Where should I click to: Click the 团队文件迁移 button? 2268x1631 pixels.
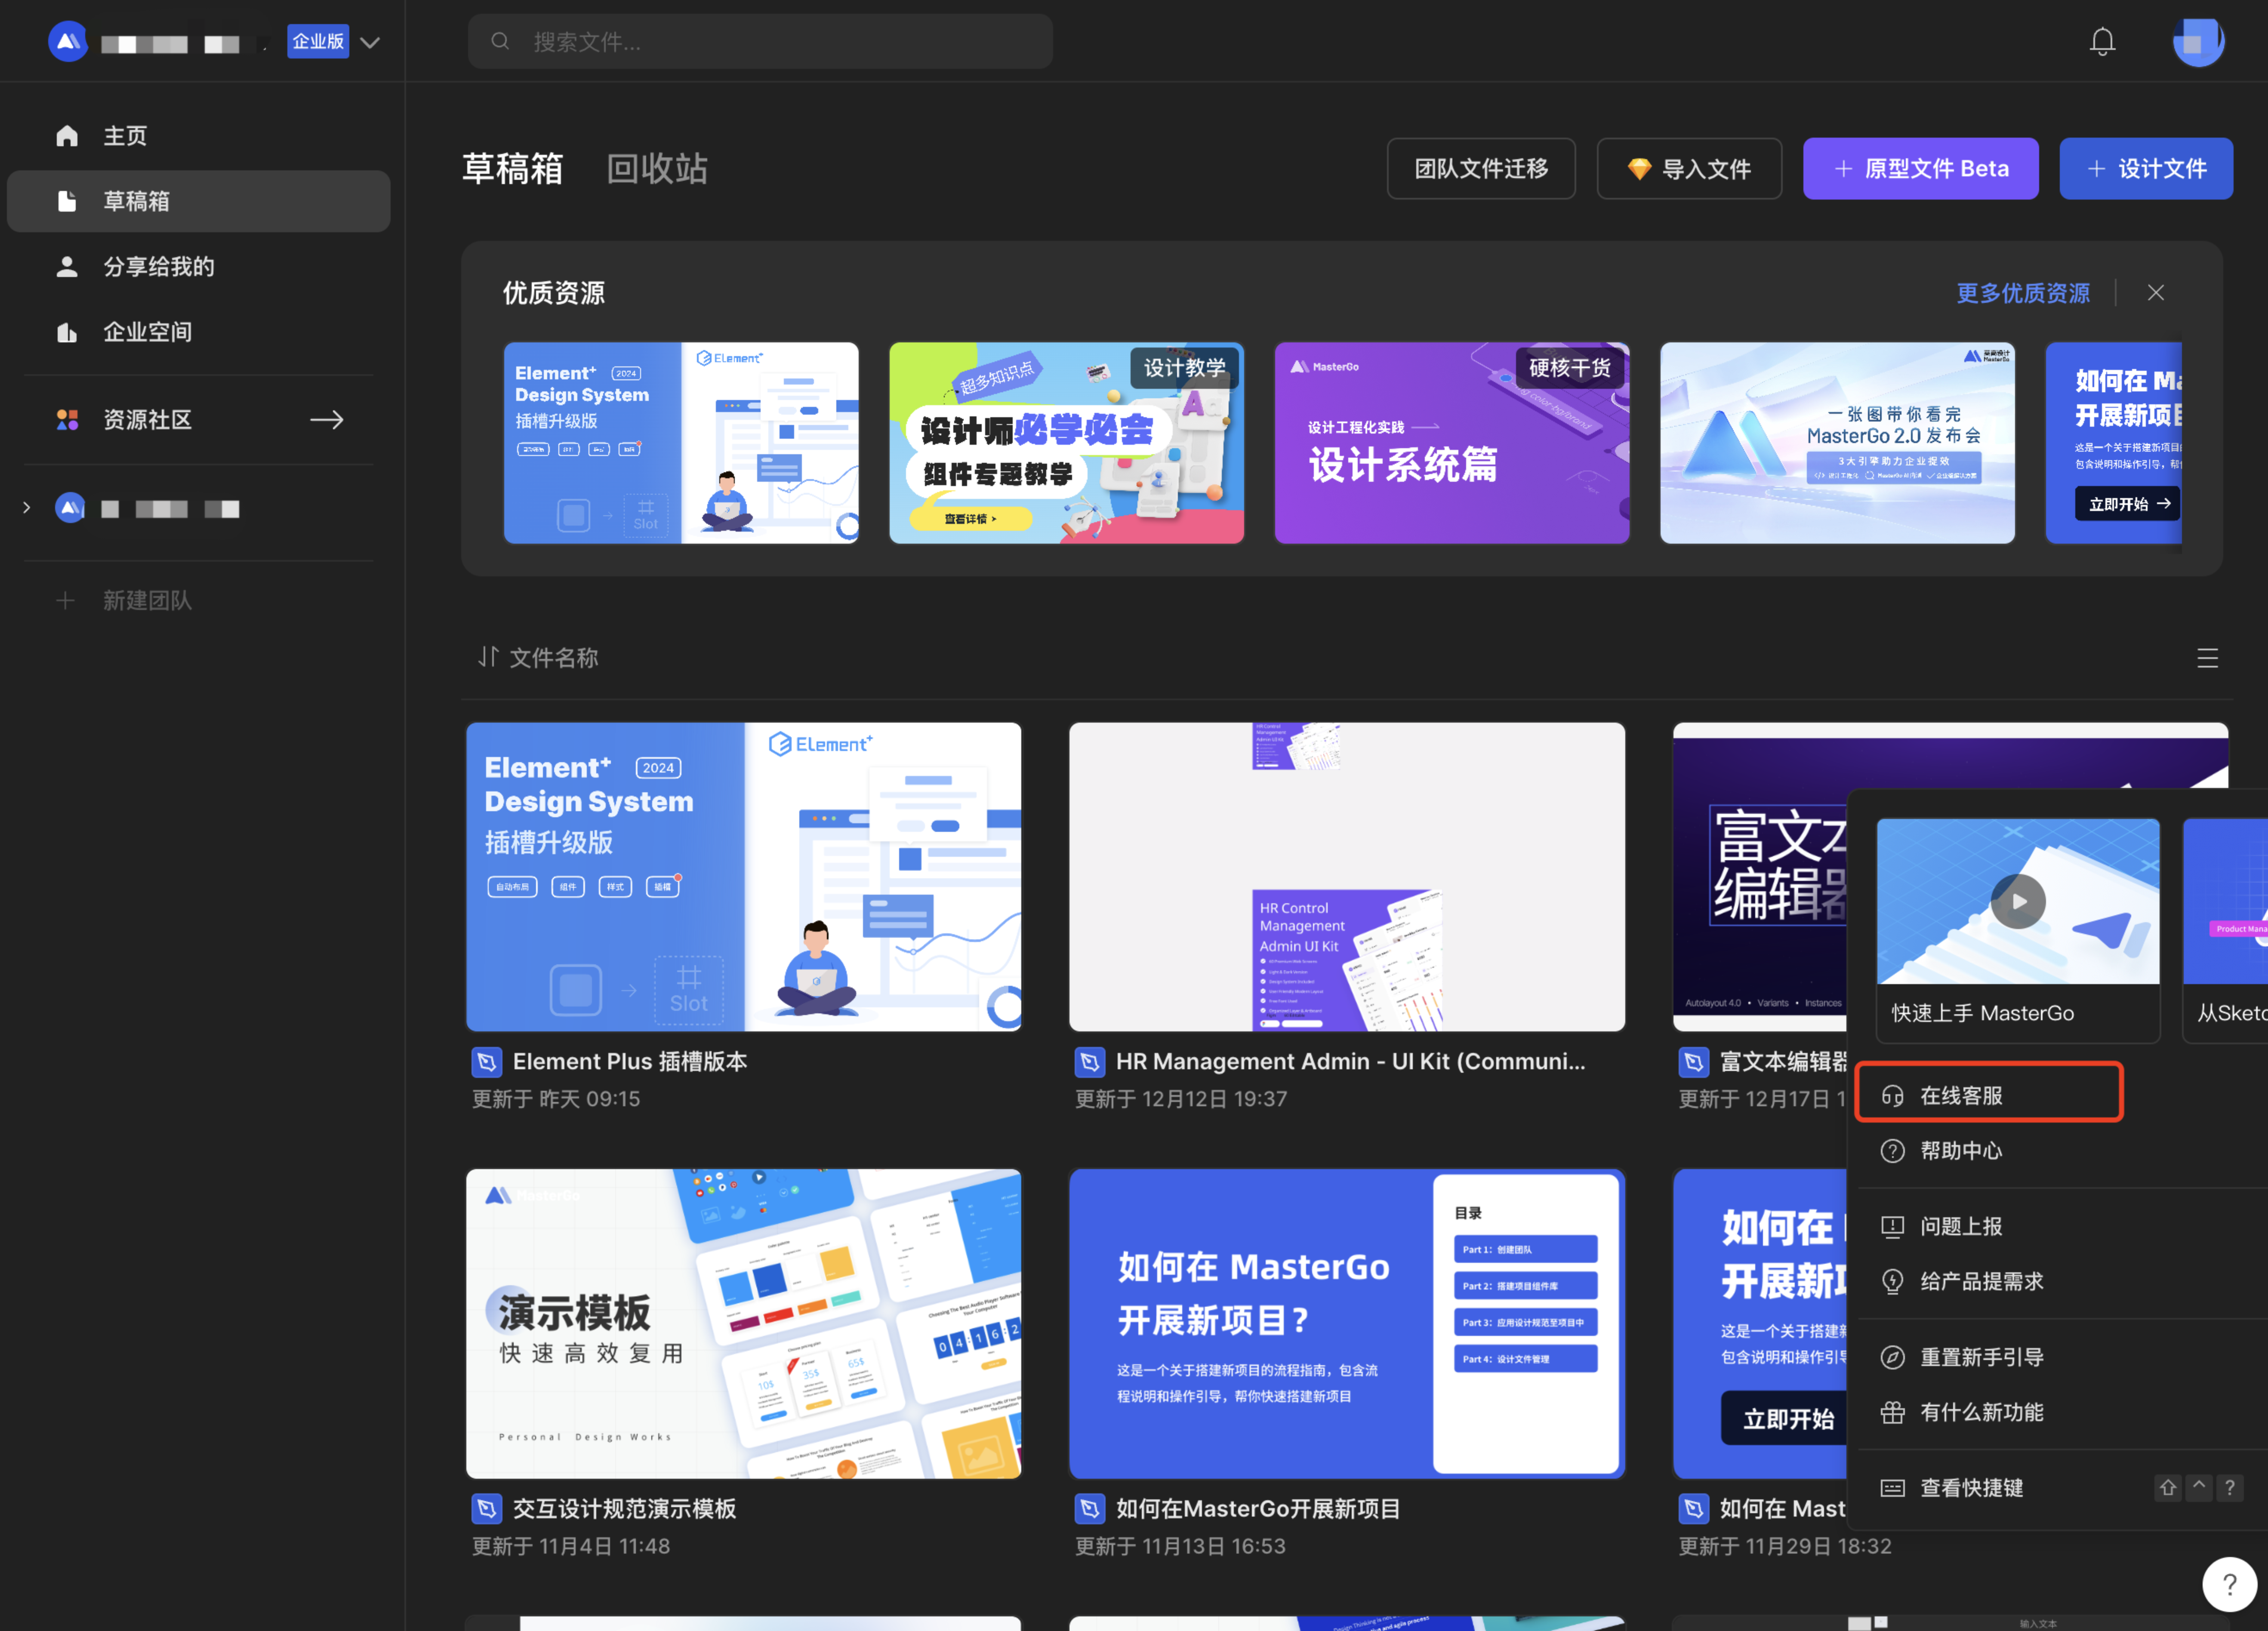[1481, 169]
